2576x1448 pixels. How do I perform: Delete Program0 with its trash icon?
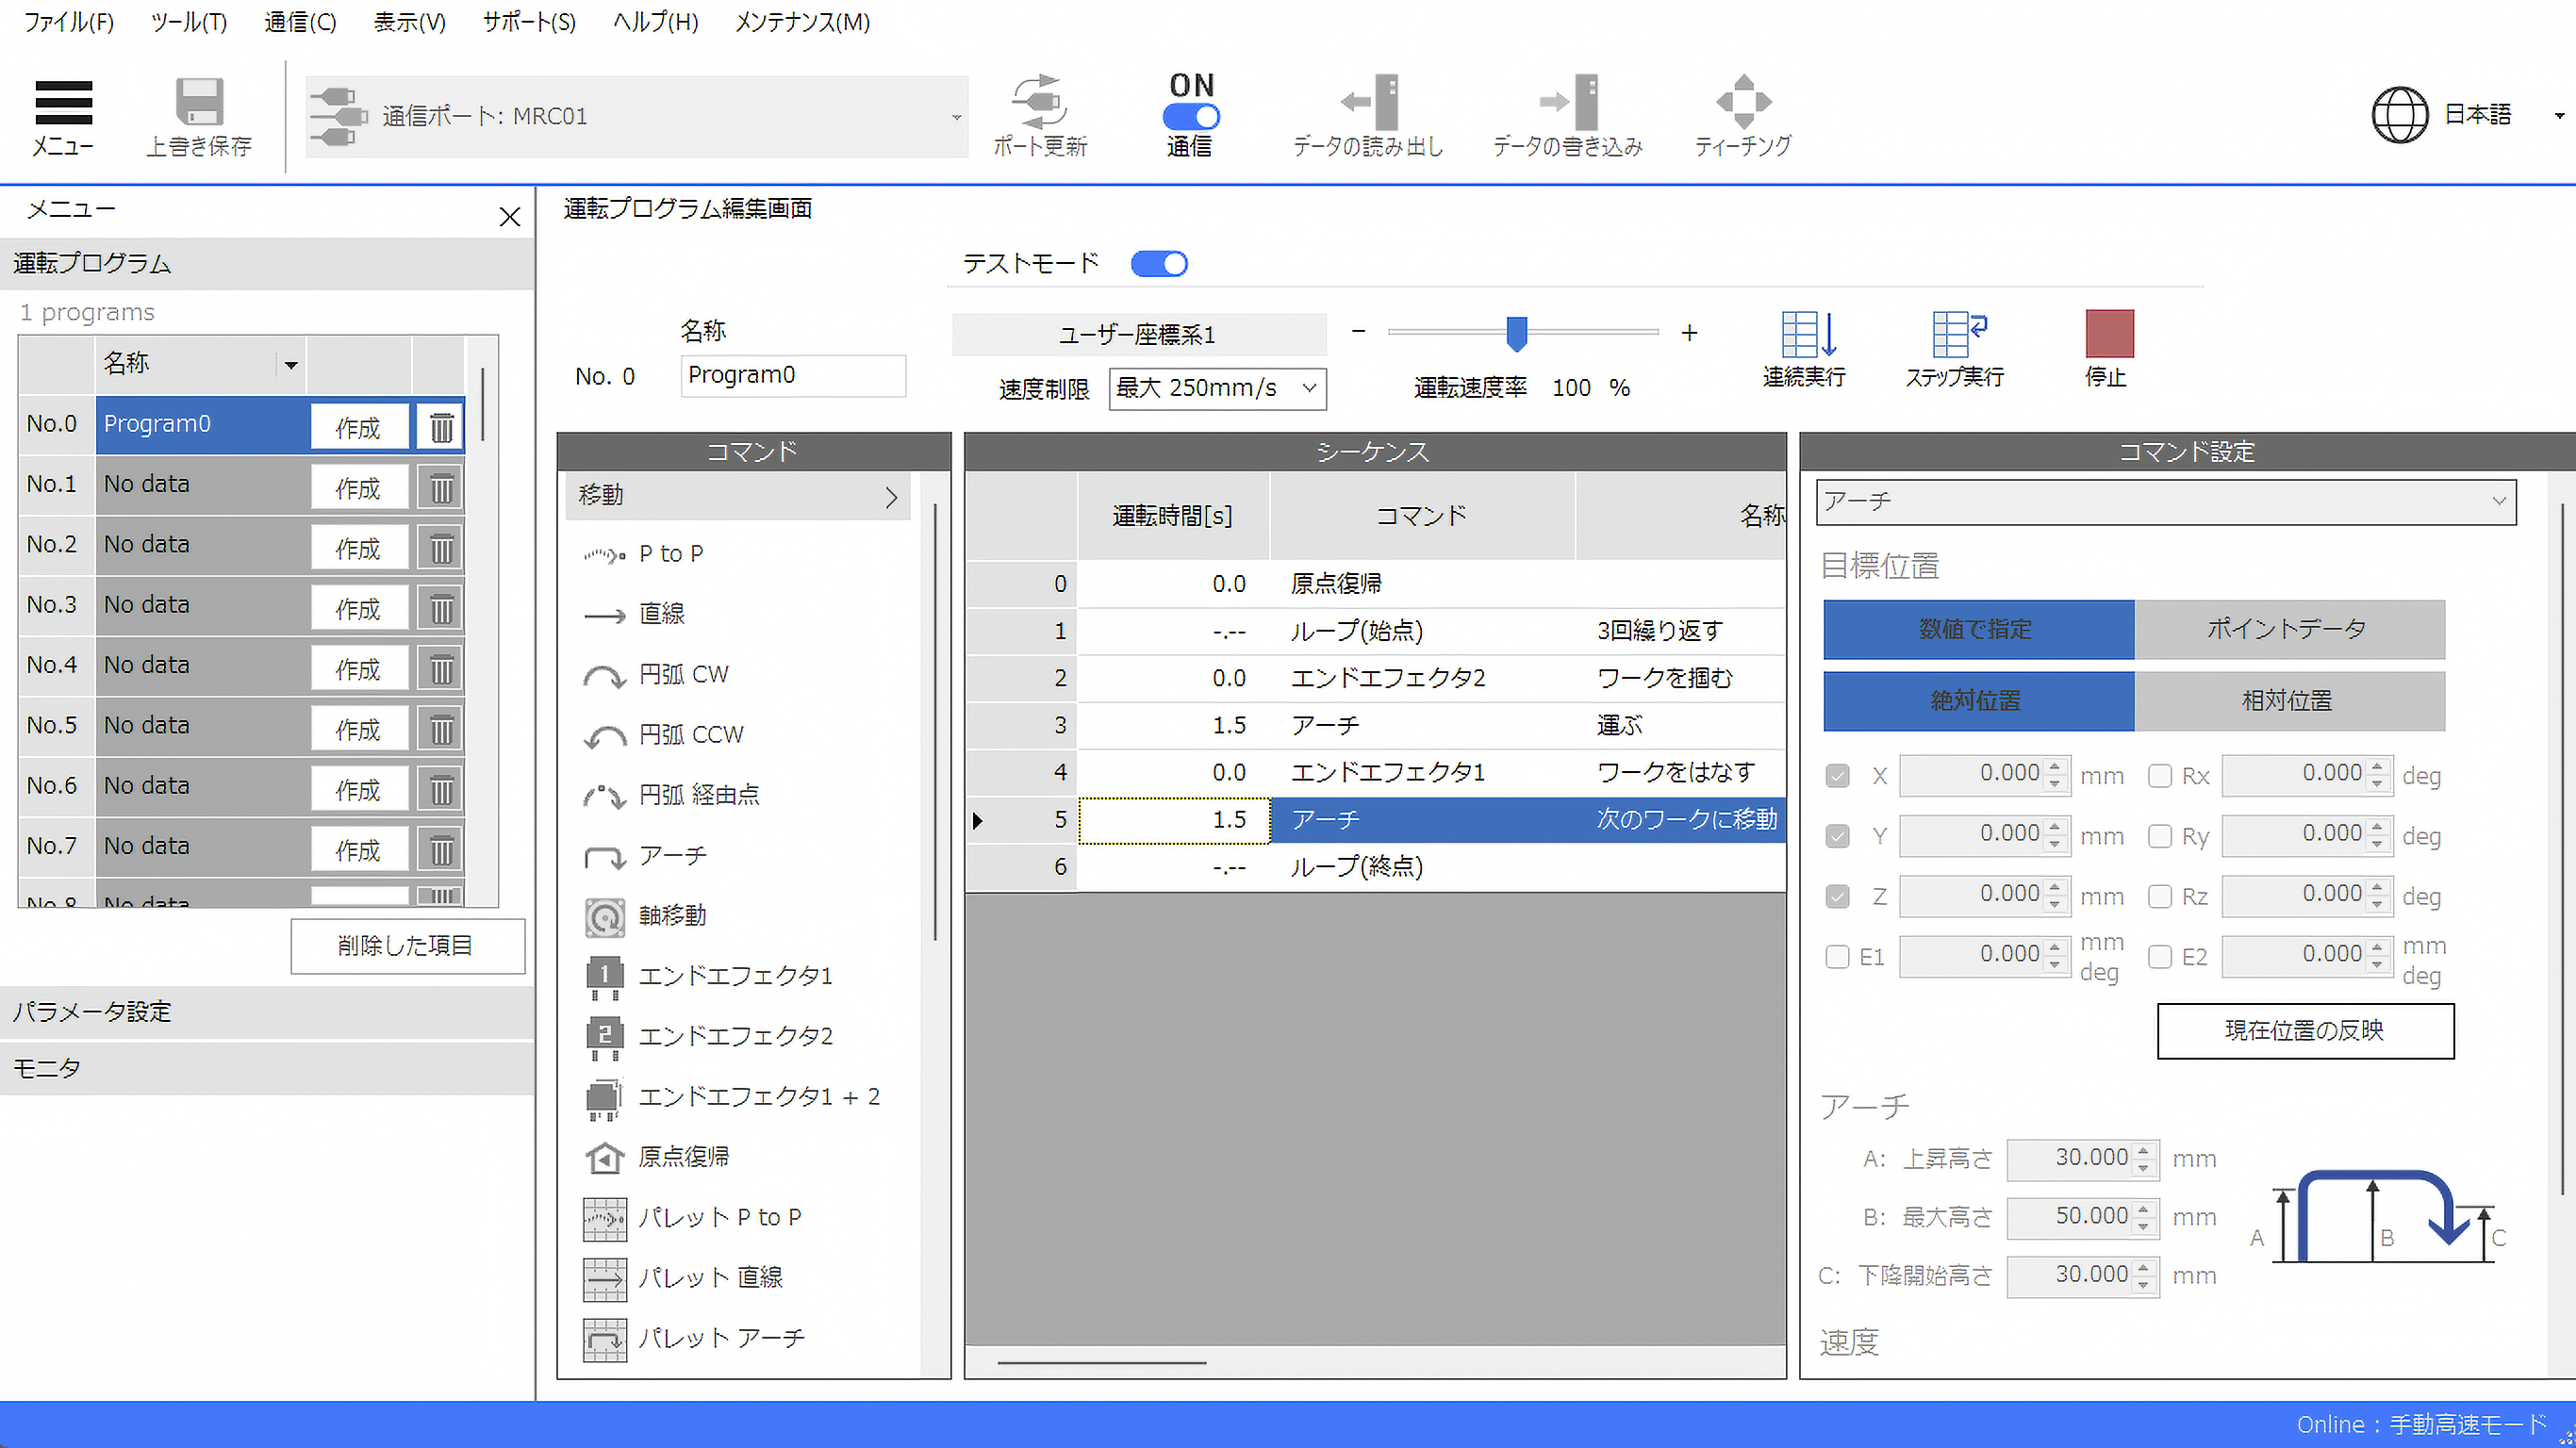441,427
